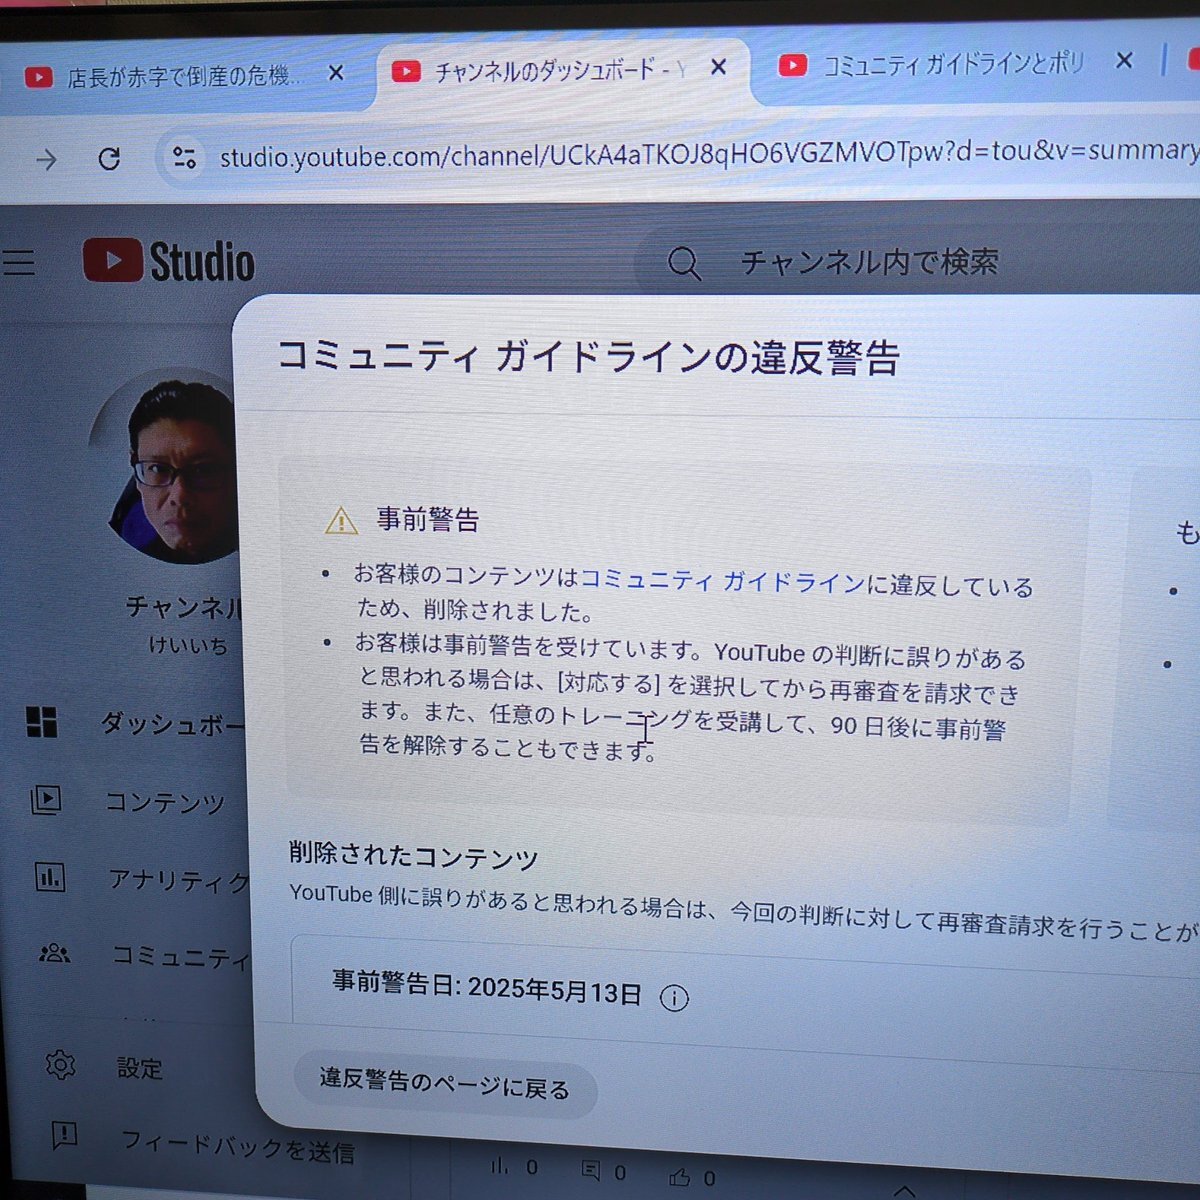Open 設定 in the sidebar

coord(139,1068)
